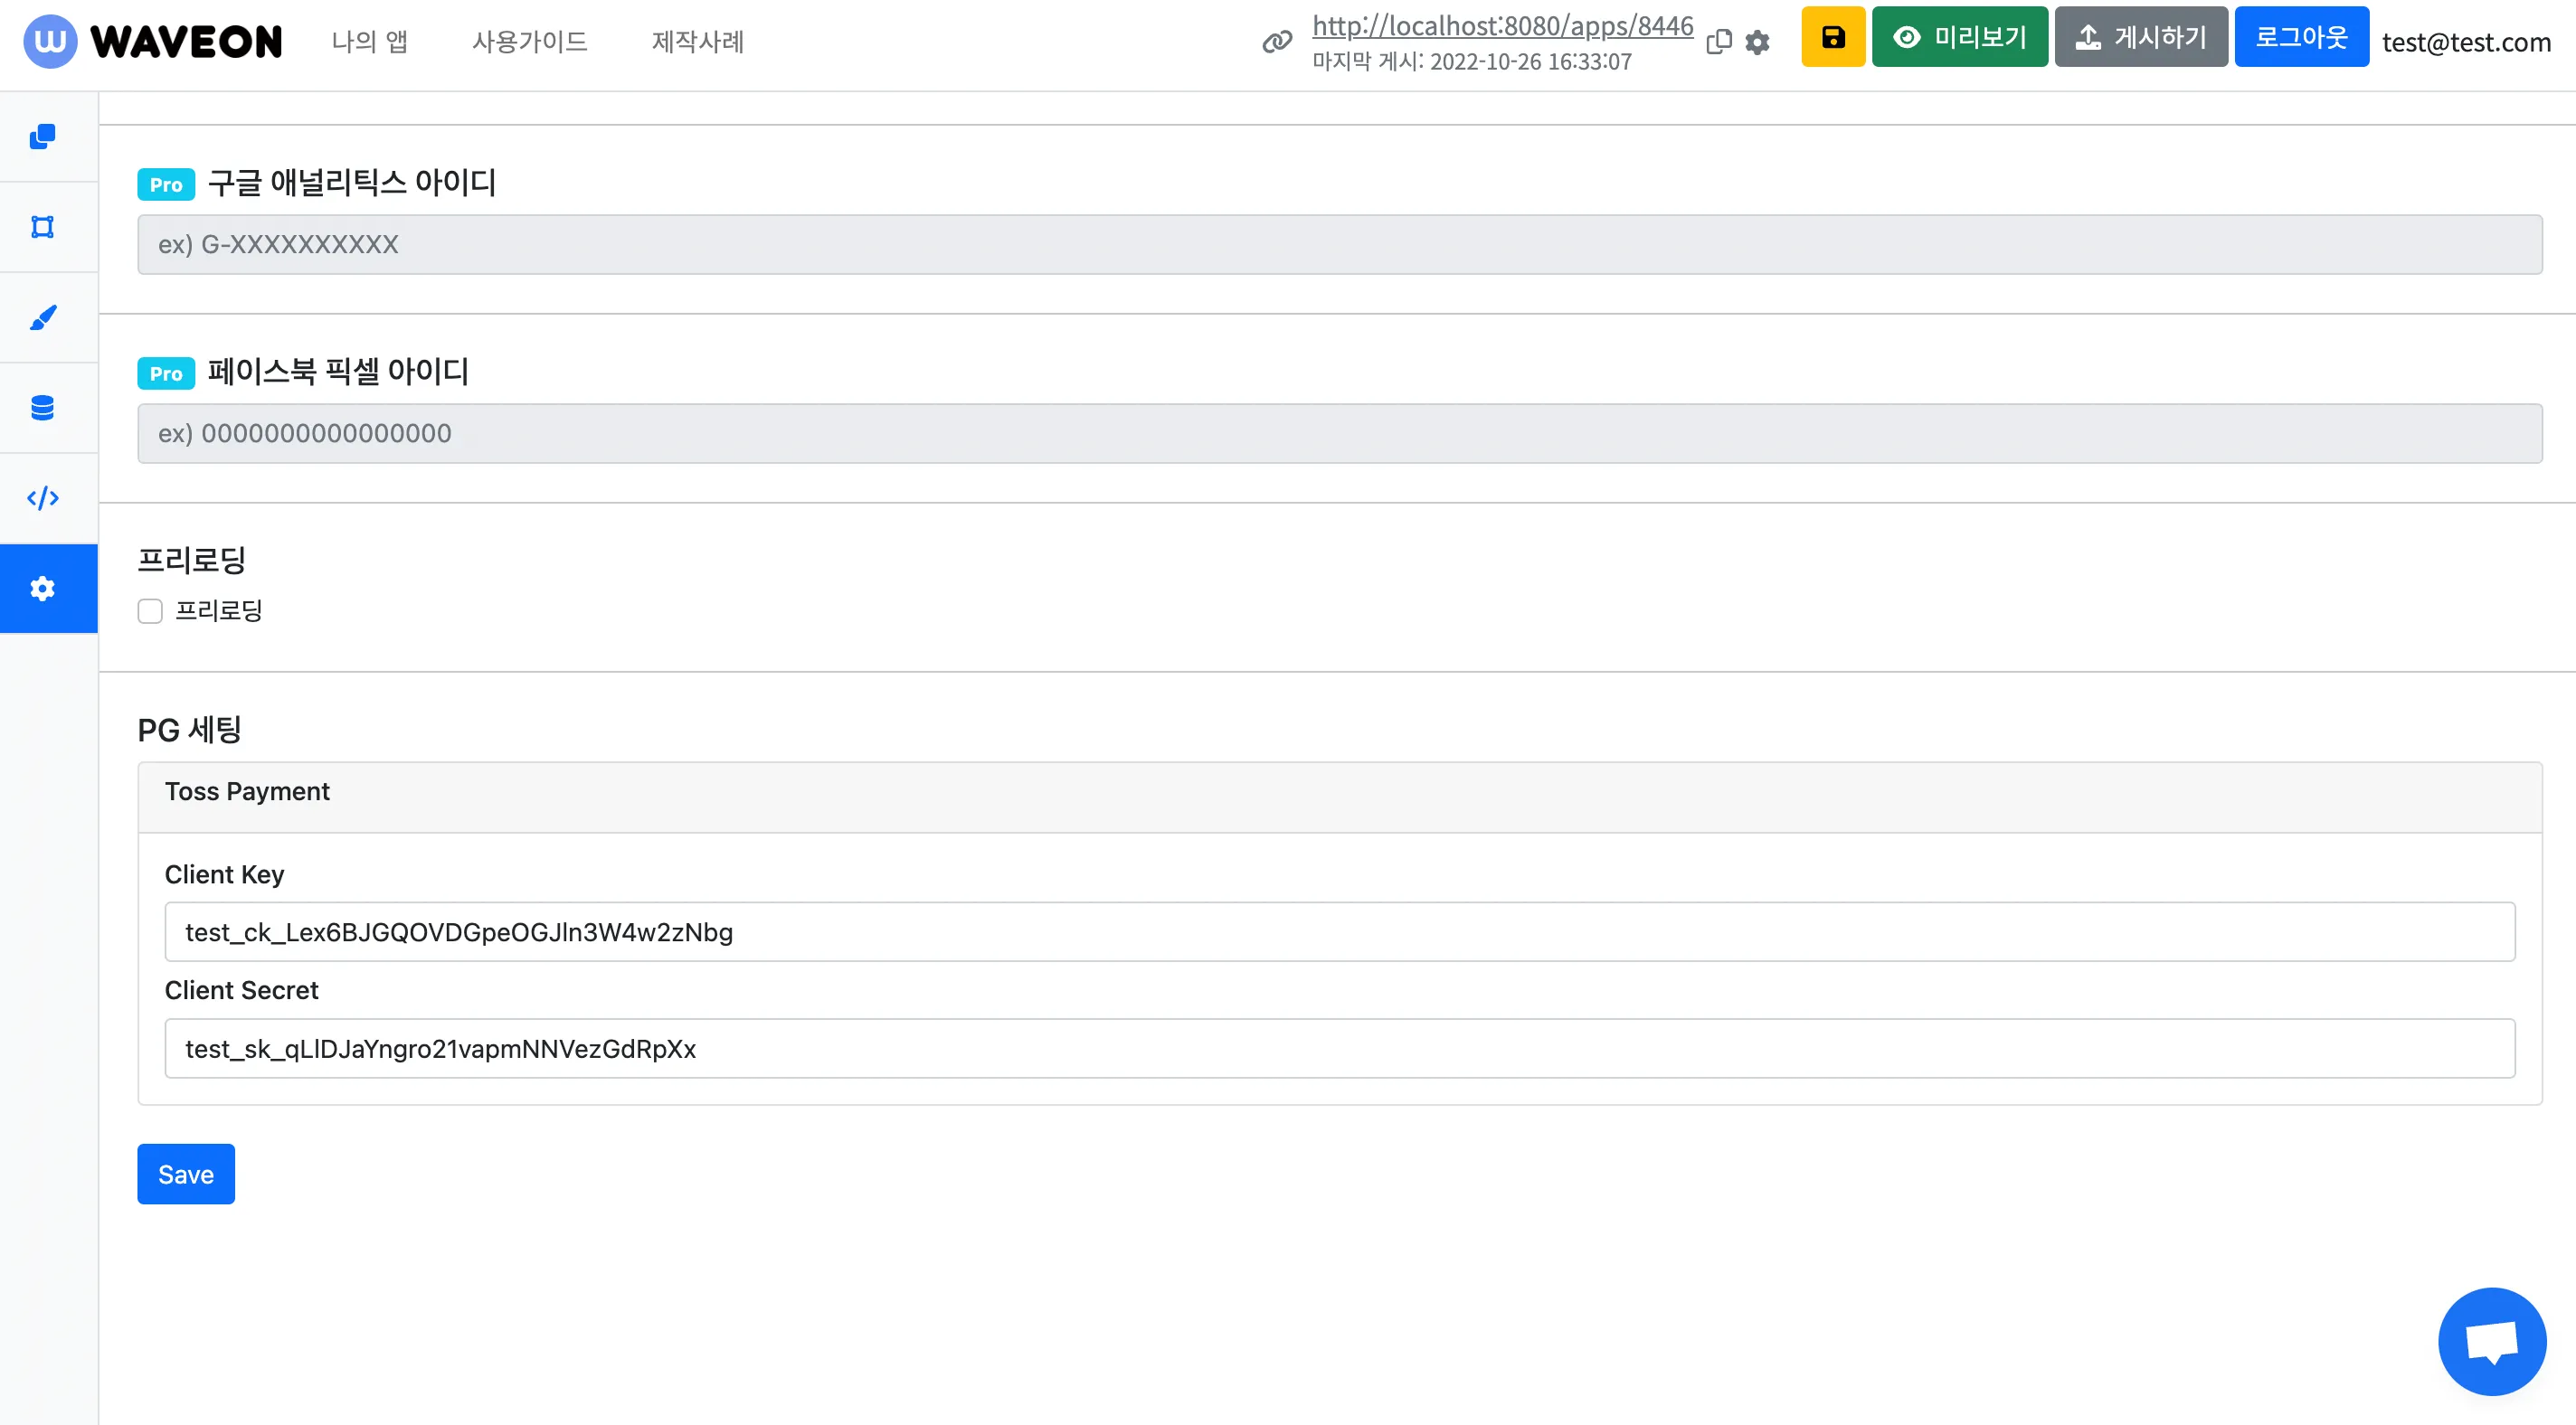This screenshot has height=1425, width=2576.
Task: Select the settings gear in sidebar
Action: (x=42, y=589)
